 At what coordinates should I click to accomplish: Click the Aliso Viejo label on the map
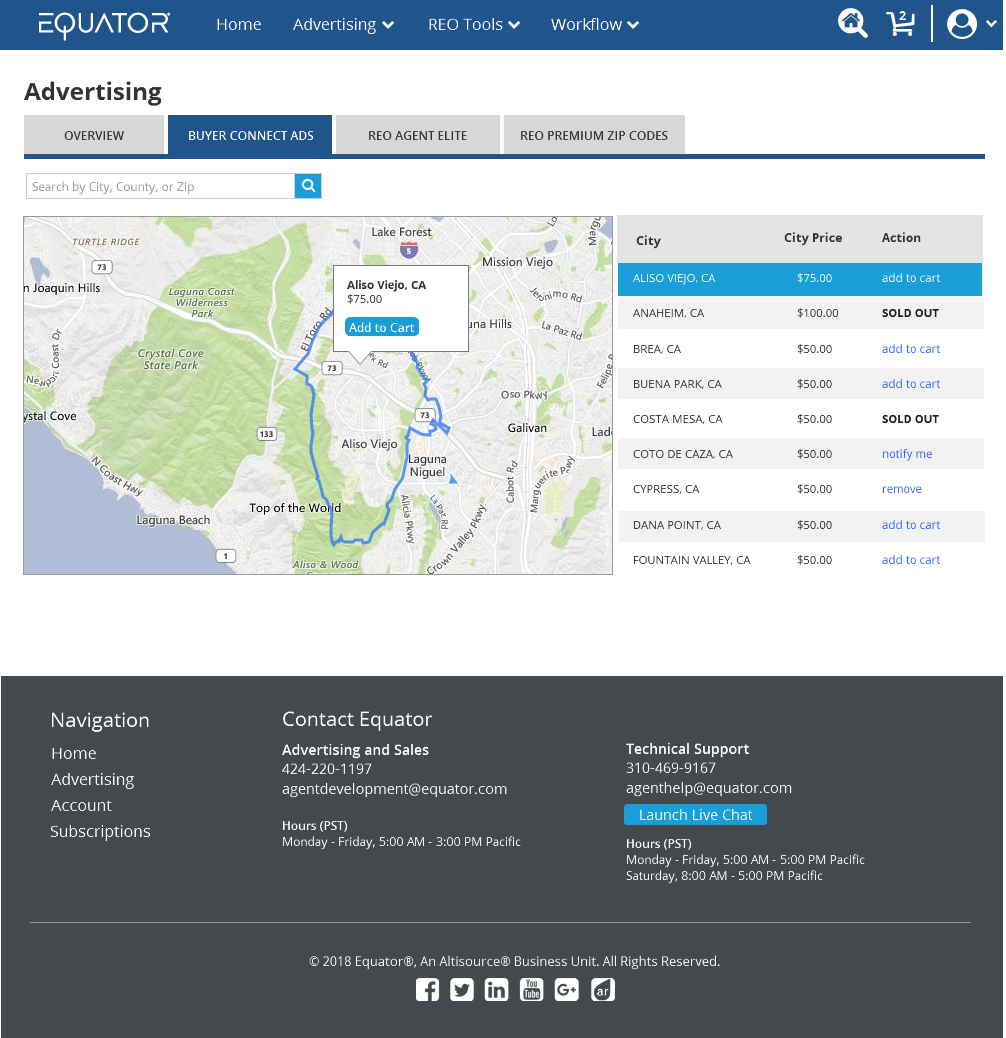point(369,444)
